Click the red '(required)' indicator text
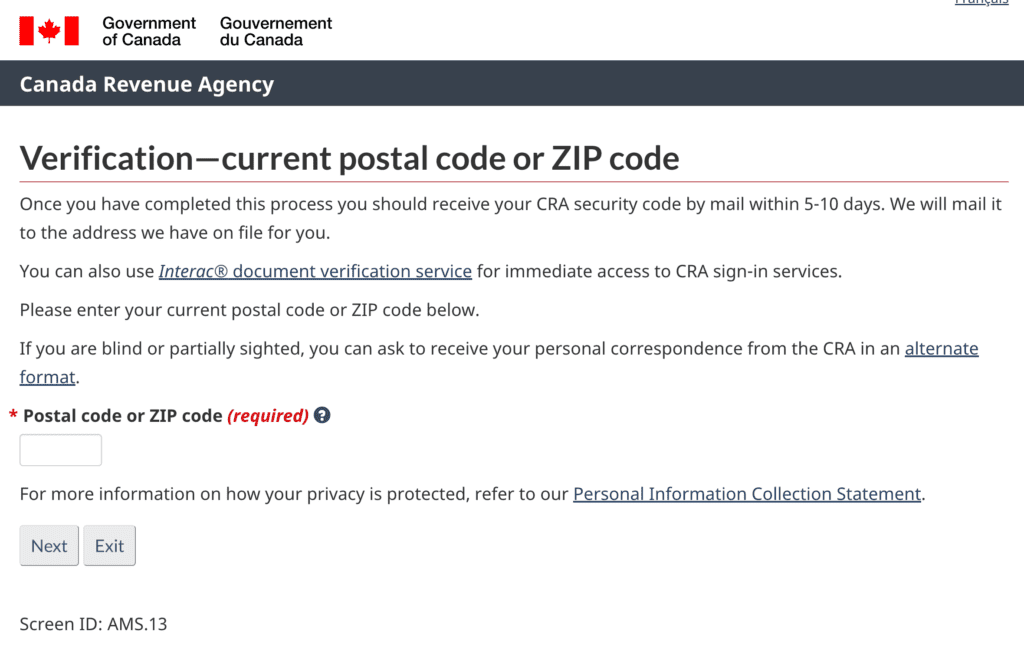The width and height of the screenshot is (1024, 651). coord(268,416)
